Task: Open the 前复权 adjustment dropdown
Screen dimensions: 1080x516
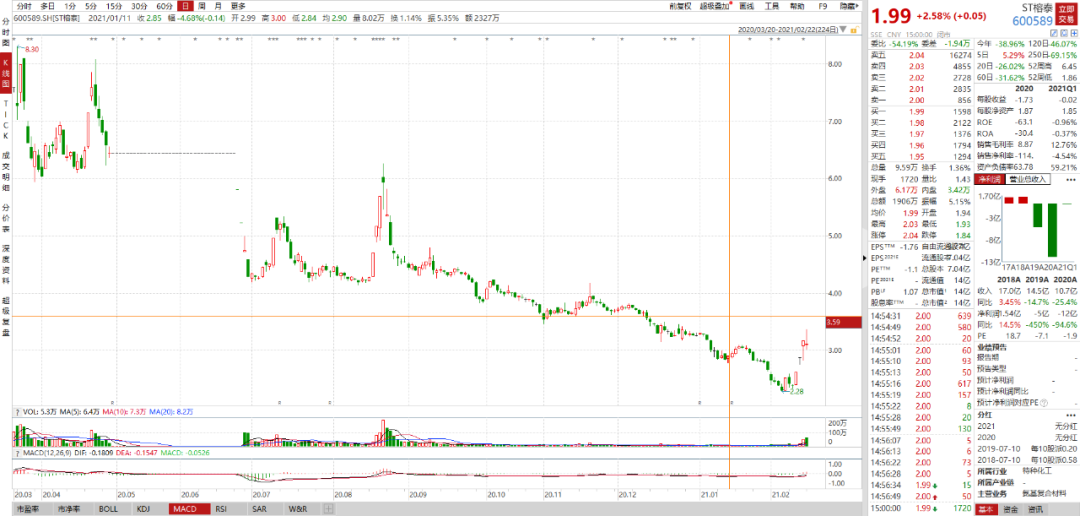Action: click(679, 6)
